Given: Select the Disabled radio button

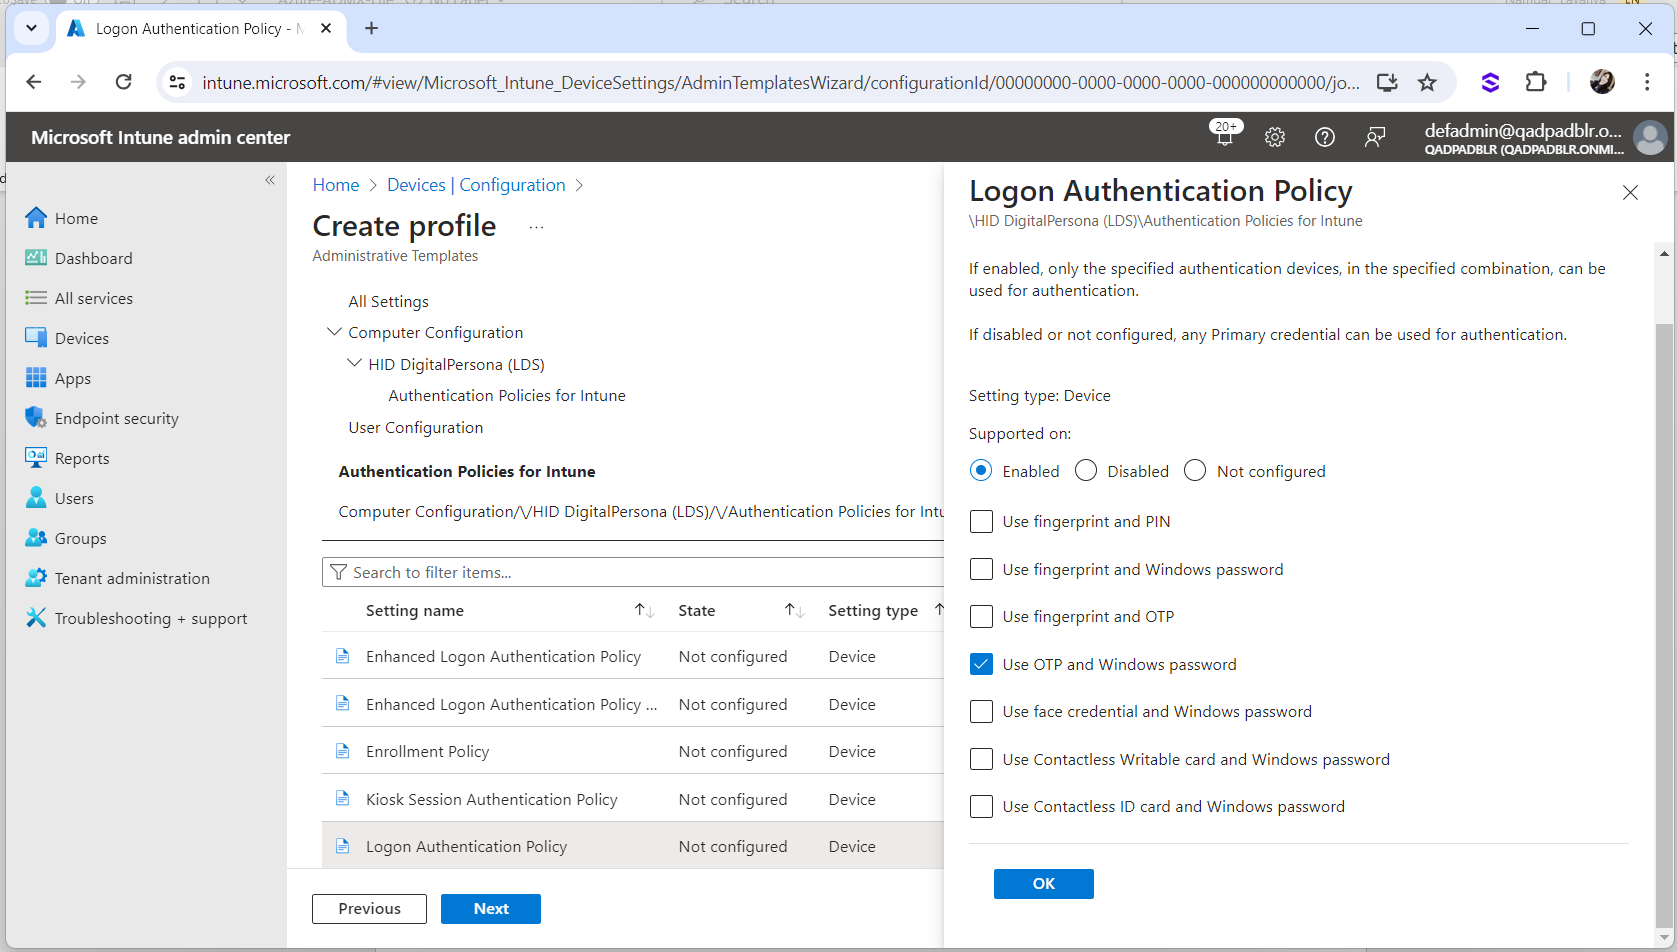Looking at the screenshot, I should click(1086, 470).
